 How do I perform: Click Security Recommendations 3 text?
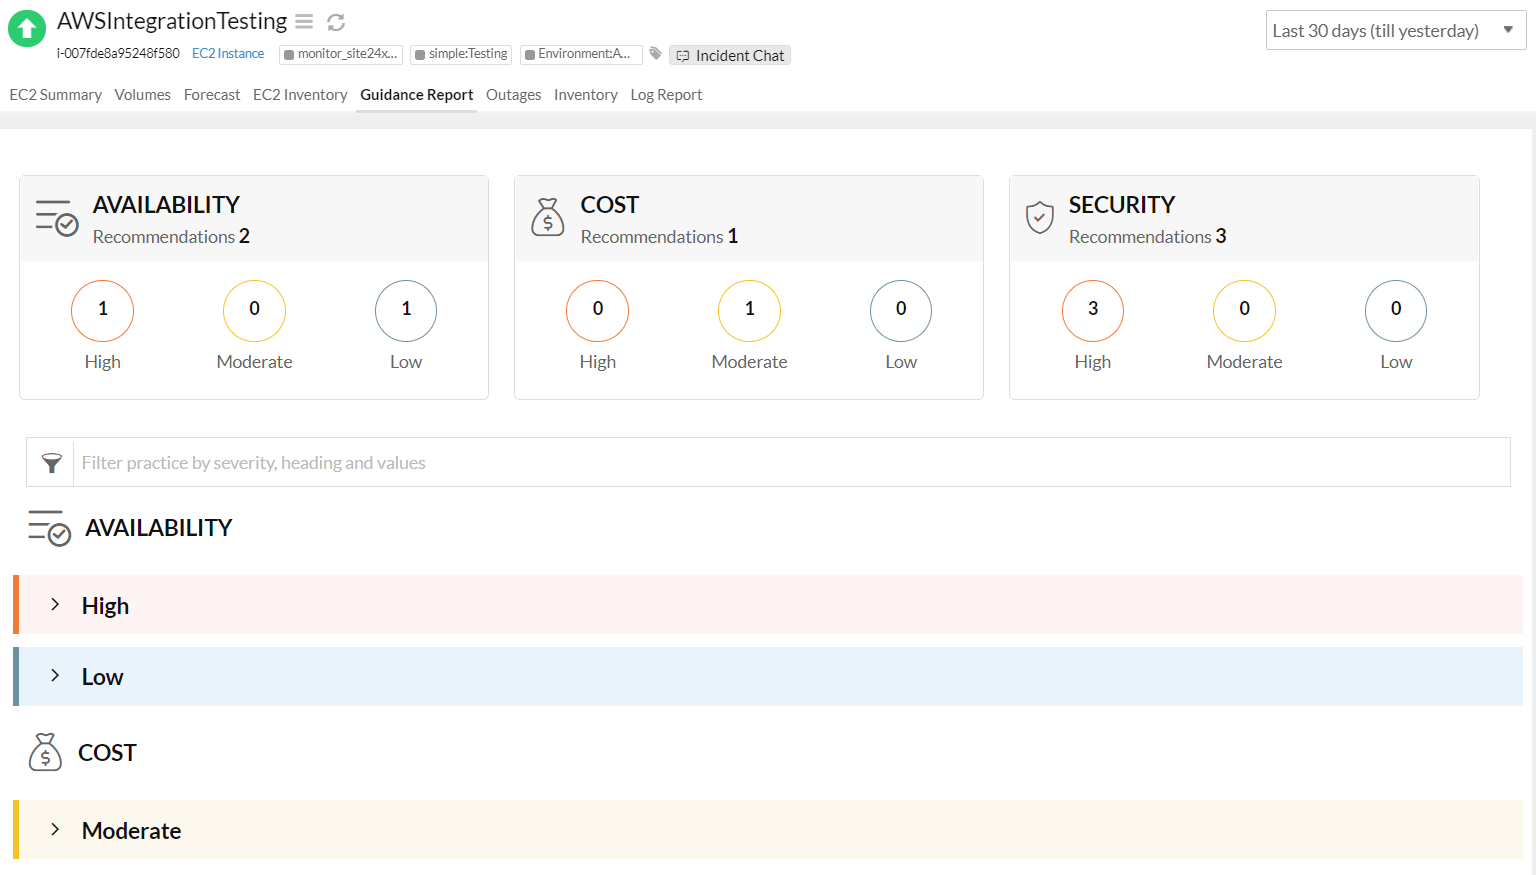[x=1147, y=237]
